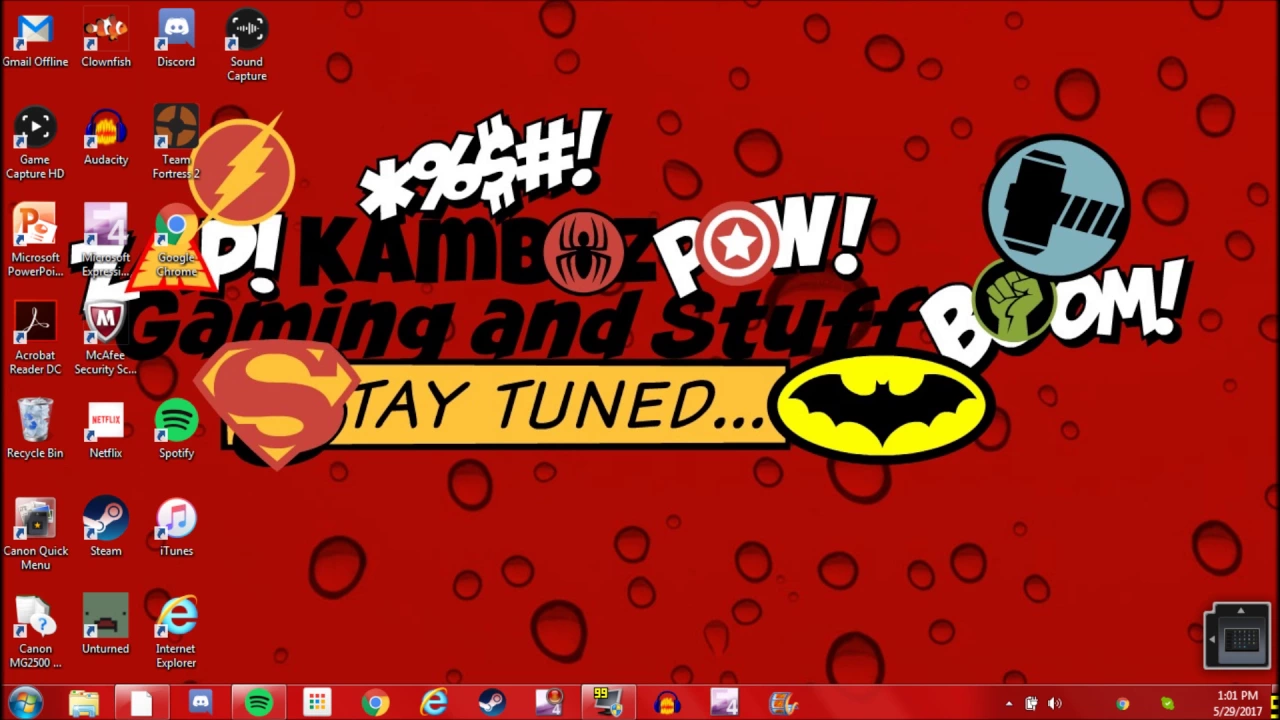The image size is (1280, 720).
Task: Open the Clownfish desktop shortcut
Action: [x=105, y=39]
